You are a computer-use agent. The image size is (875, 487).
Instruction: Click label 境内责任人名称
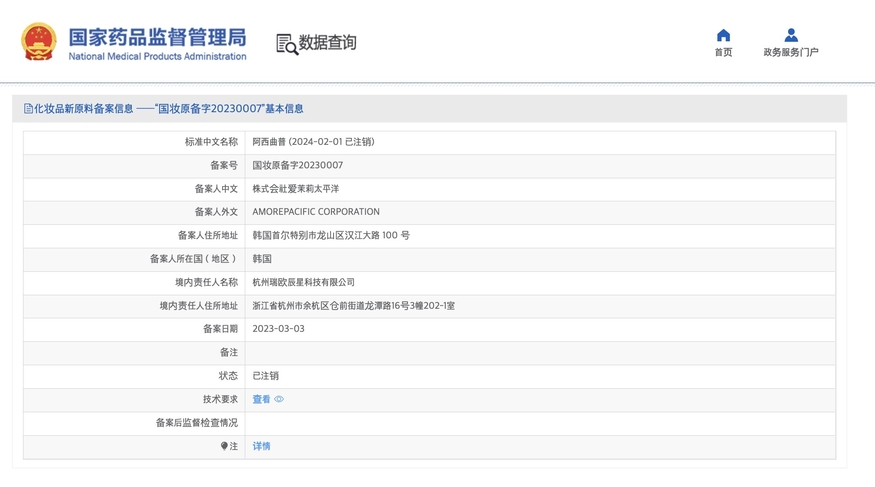tap(206, 282)
